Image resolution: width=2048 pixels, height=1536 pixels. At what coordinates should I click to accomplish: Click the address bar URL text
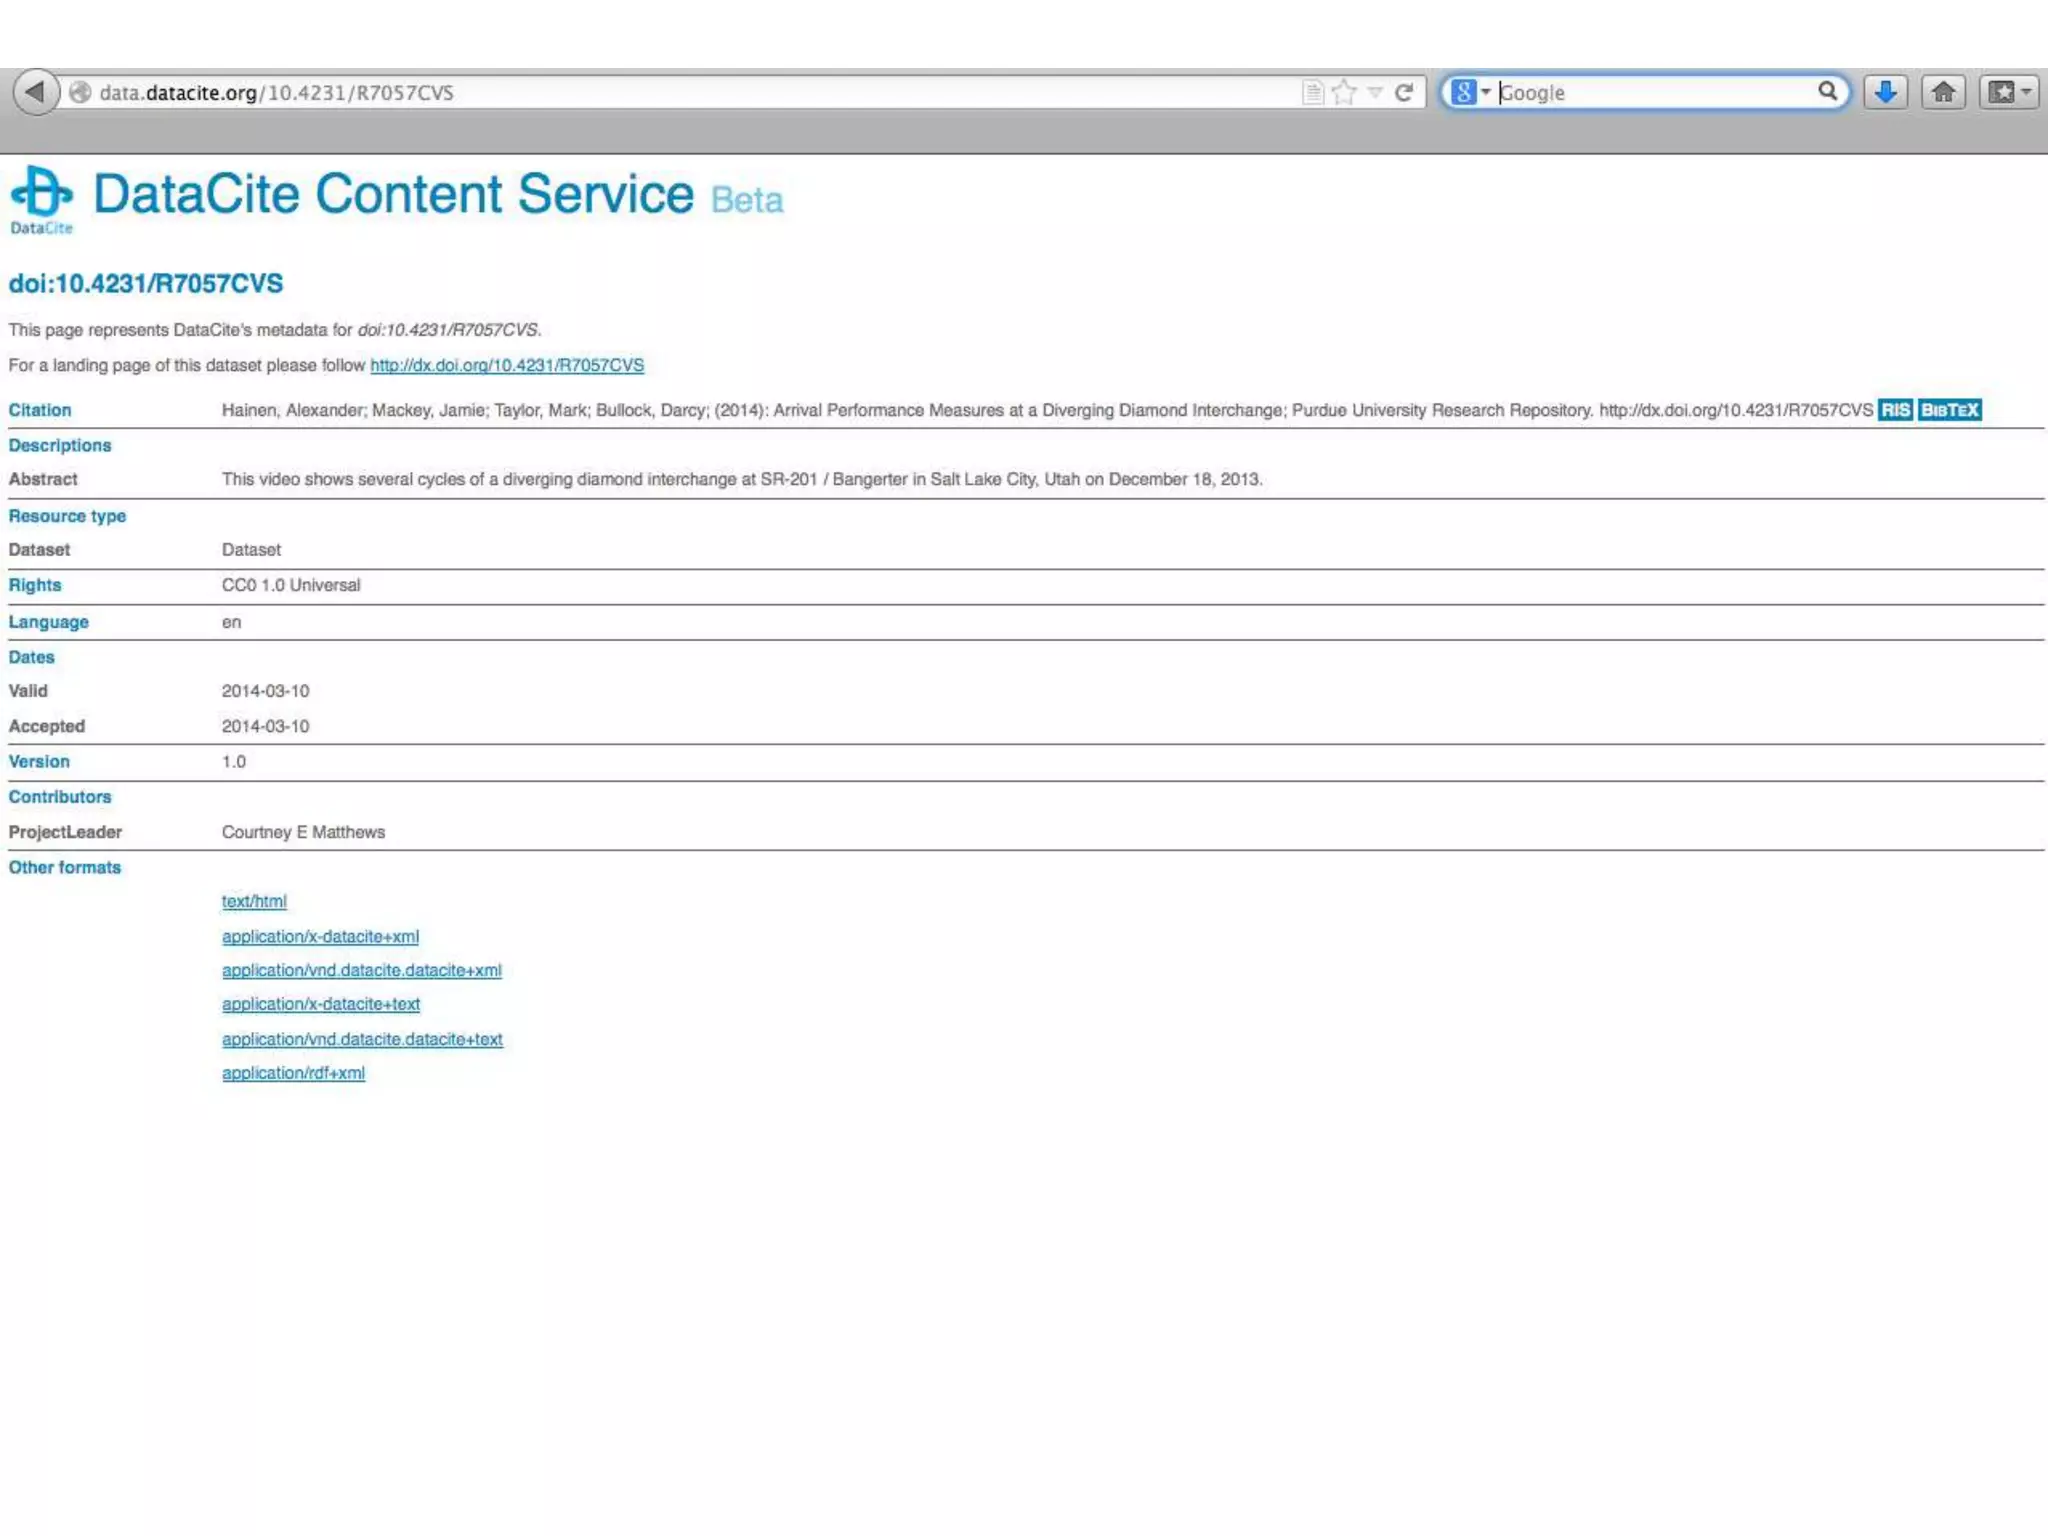tap(277, 93)
